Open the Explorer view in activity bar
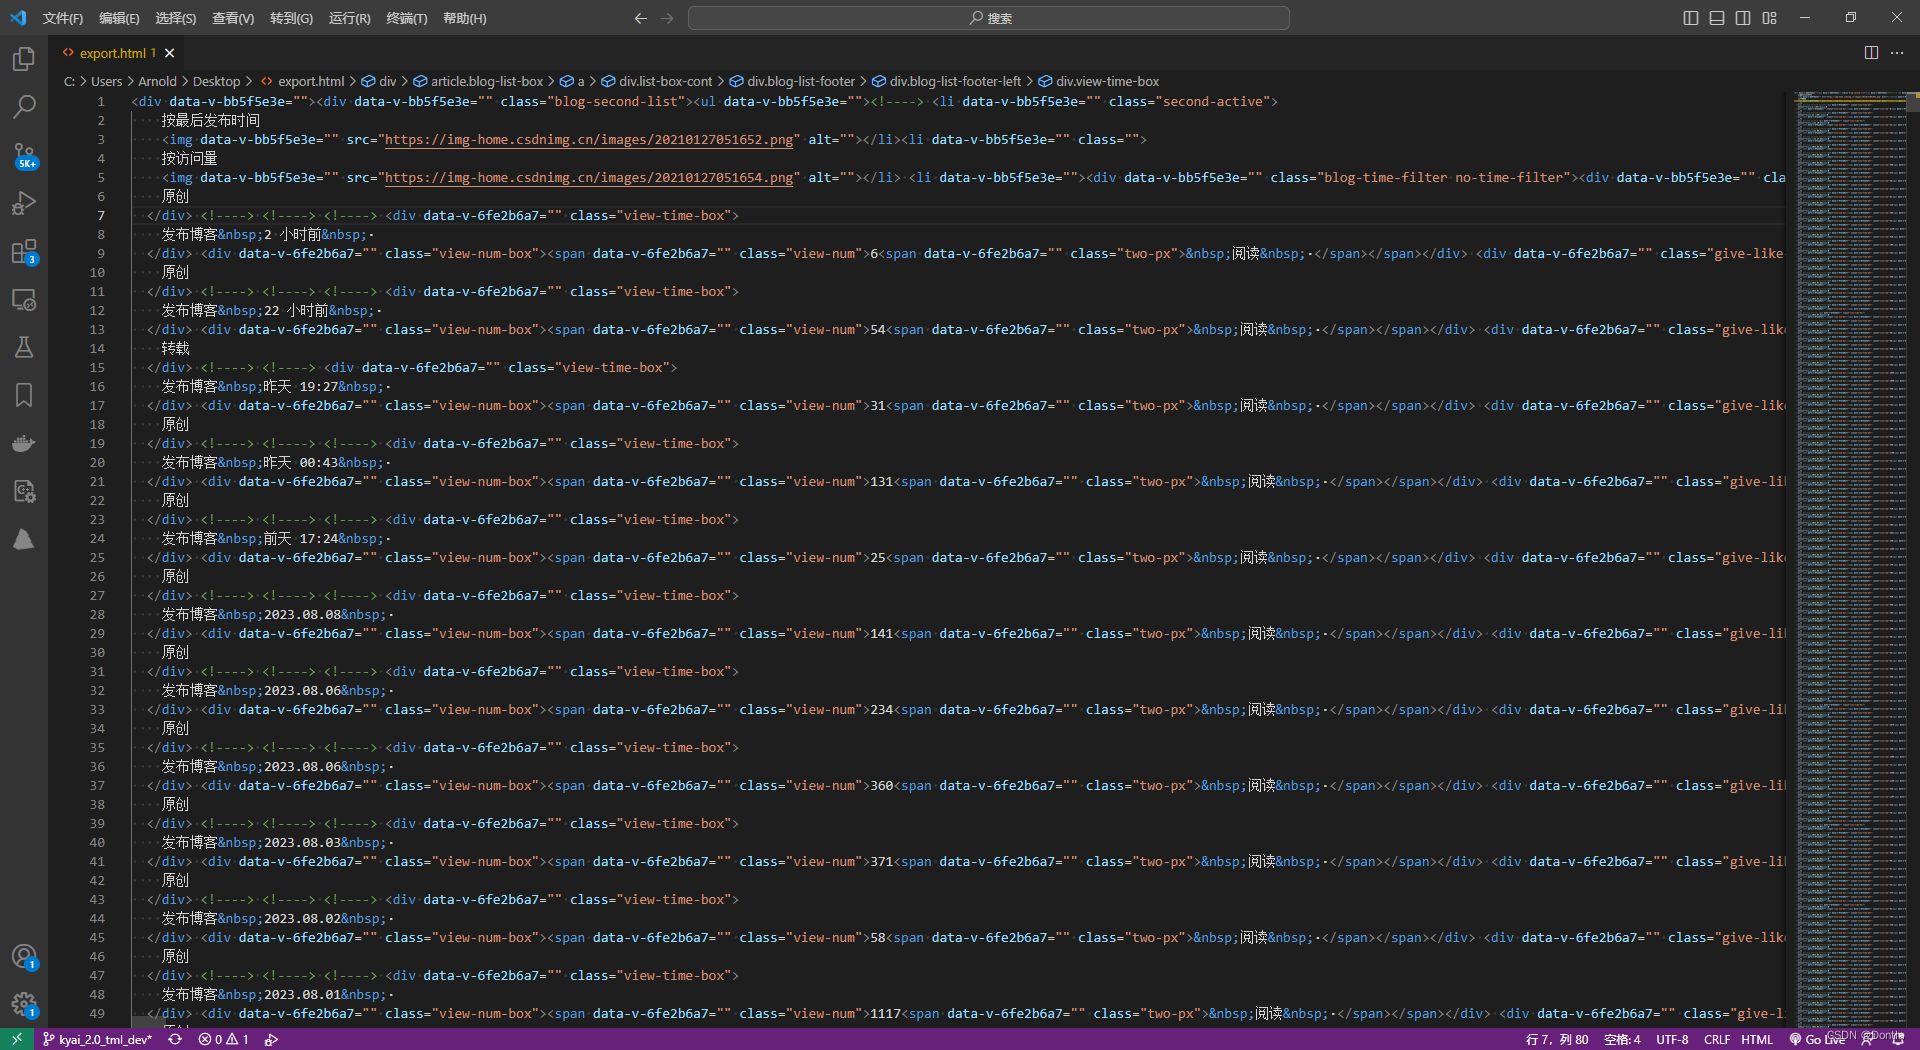 [x=24, y=59]
